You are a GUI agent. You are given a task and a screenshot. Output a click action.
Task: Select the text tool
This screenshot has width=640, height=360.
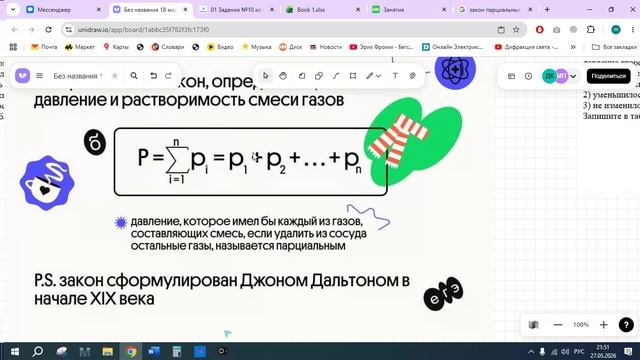395,76
